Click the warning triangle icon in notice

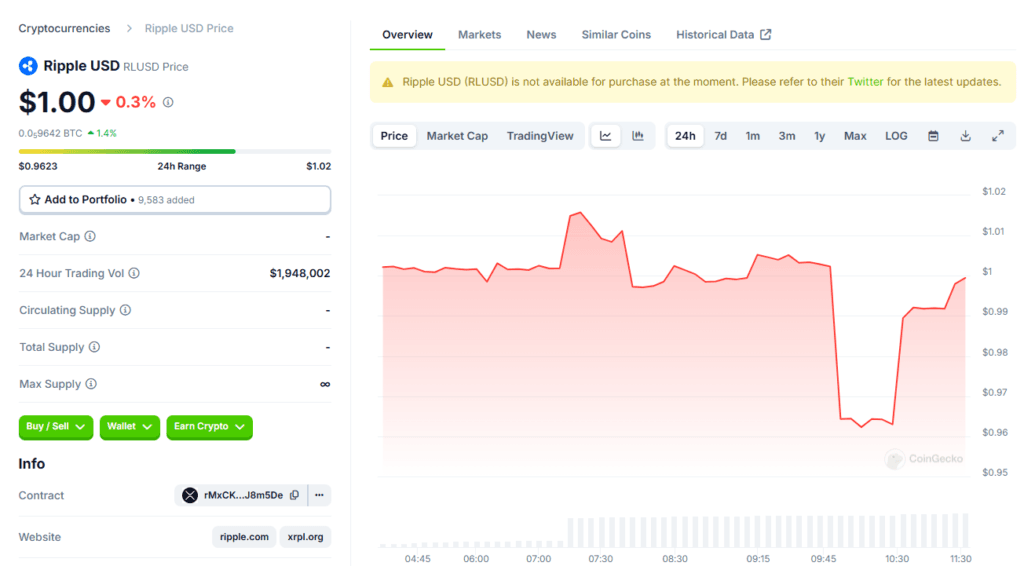pos(388,82)
